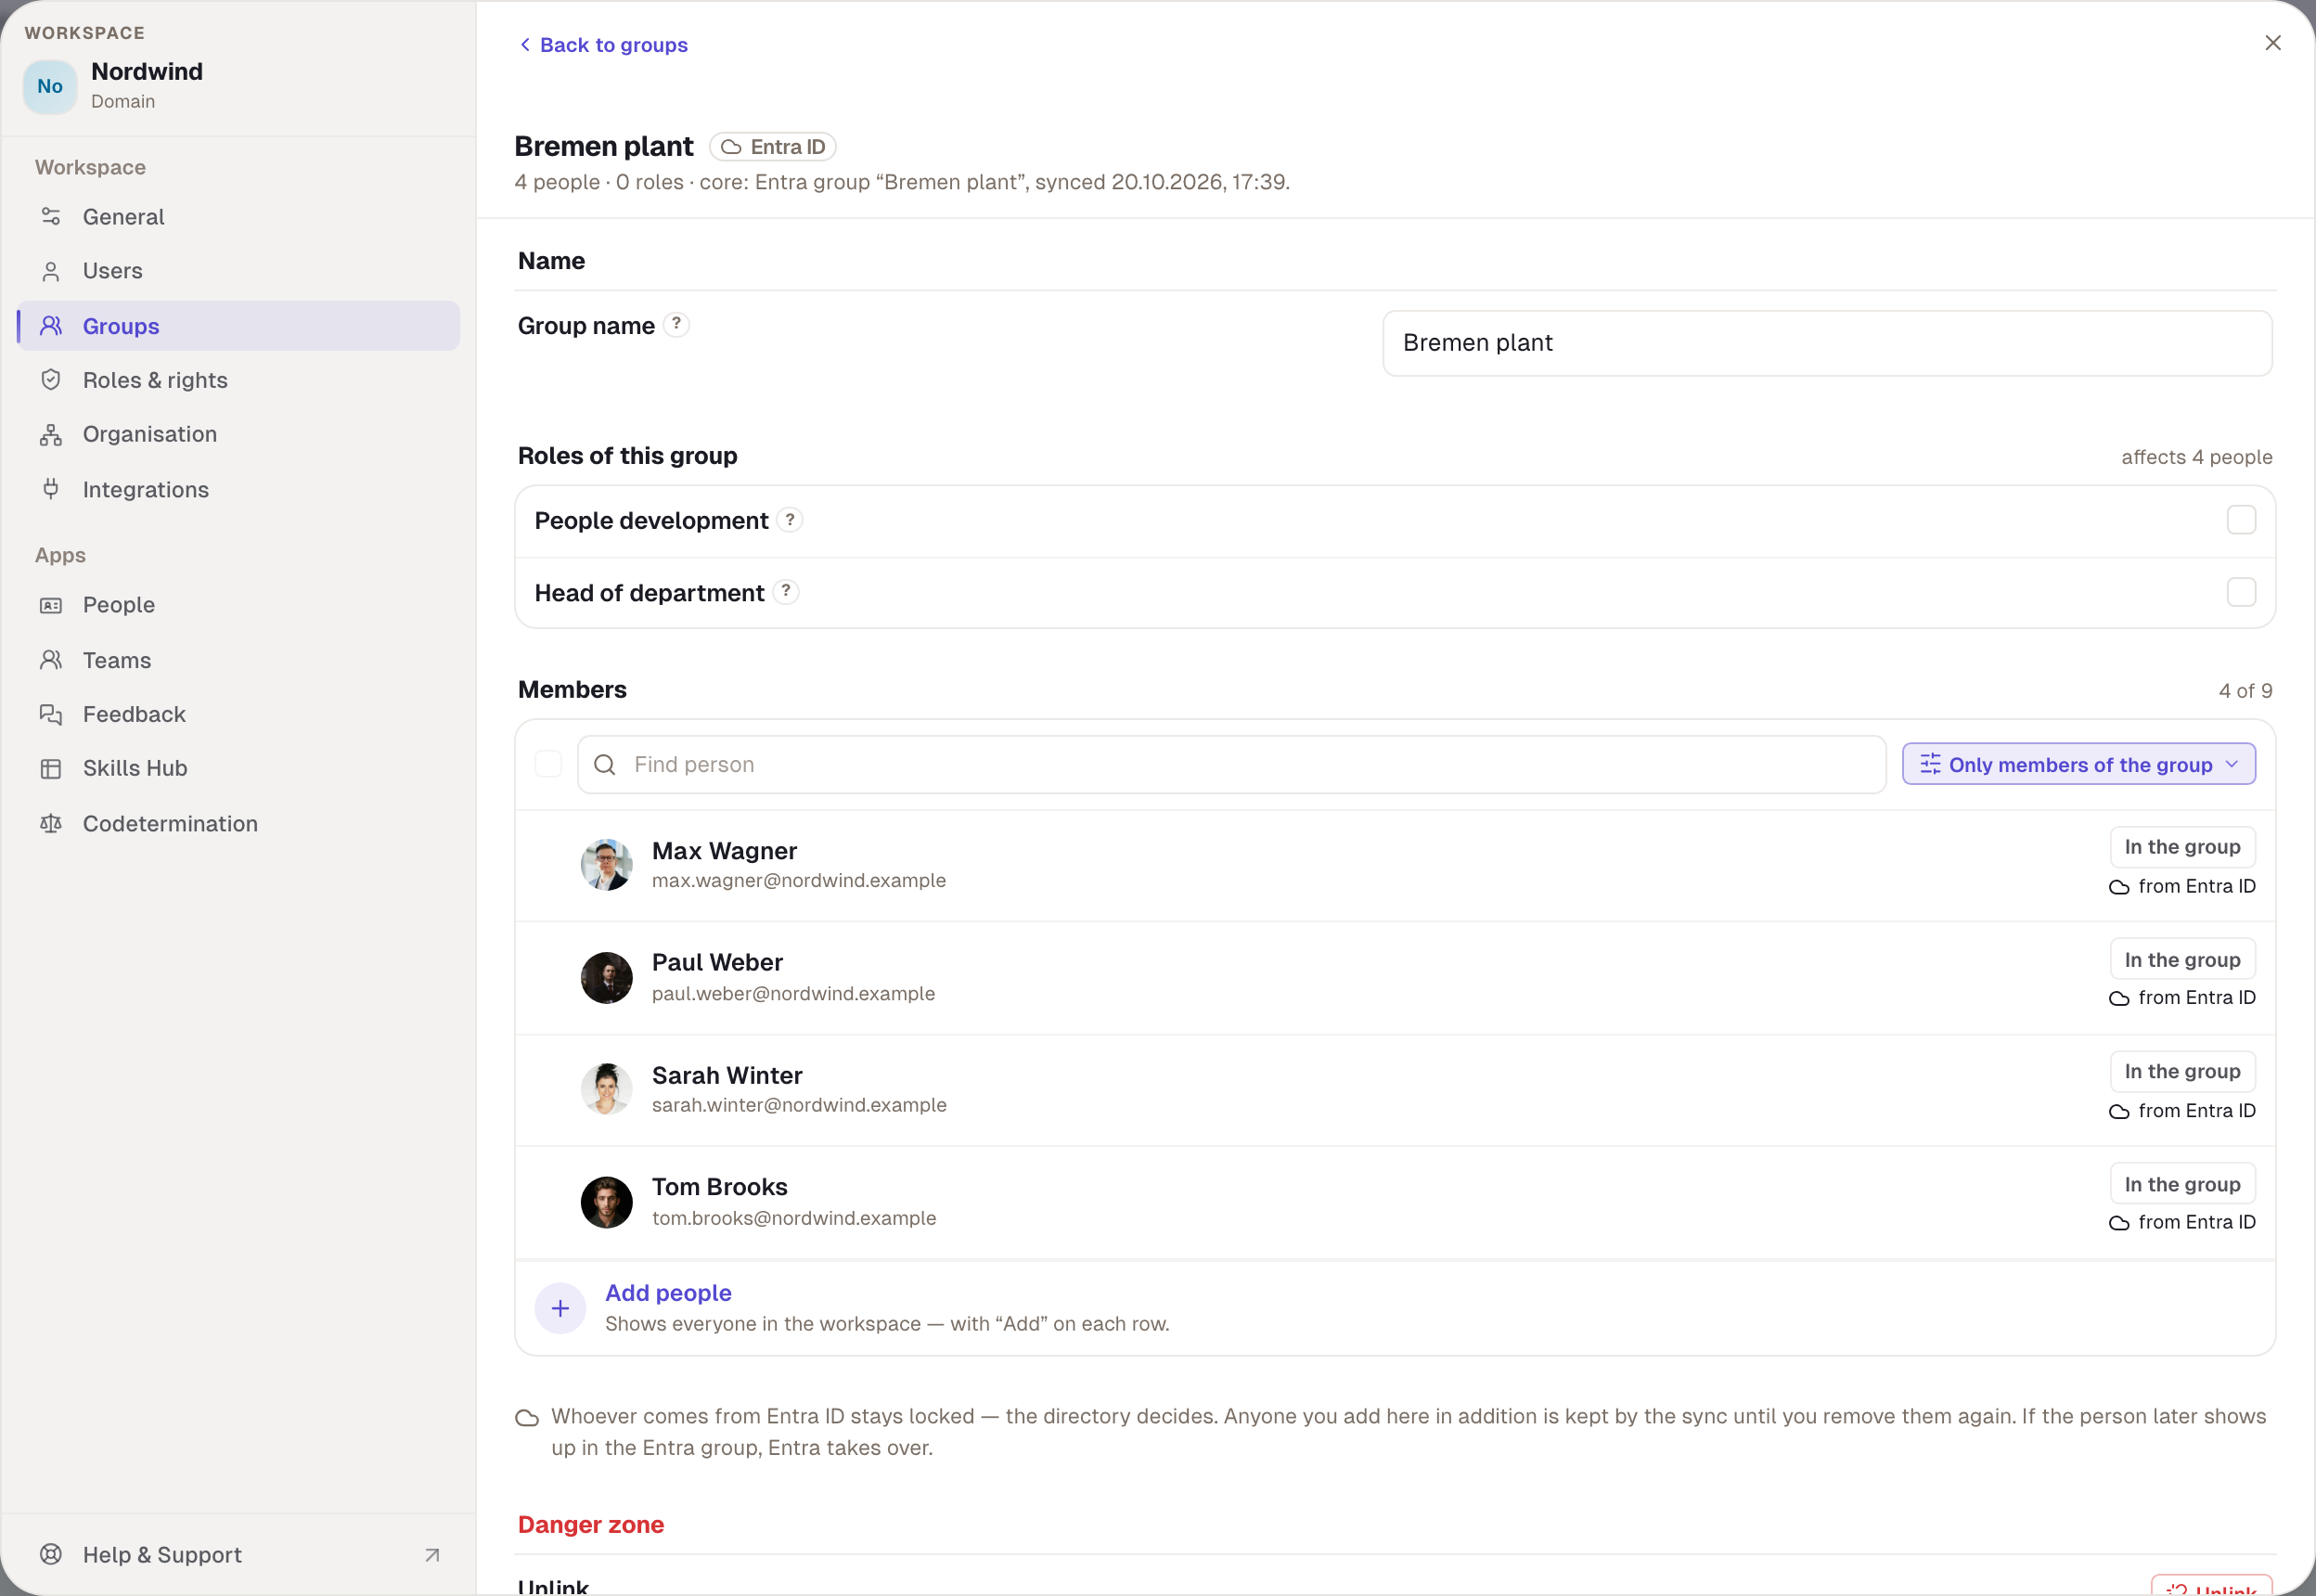
Task: Click Sarah Winter's In the group button
Action: (x=2182, y=1071)
